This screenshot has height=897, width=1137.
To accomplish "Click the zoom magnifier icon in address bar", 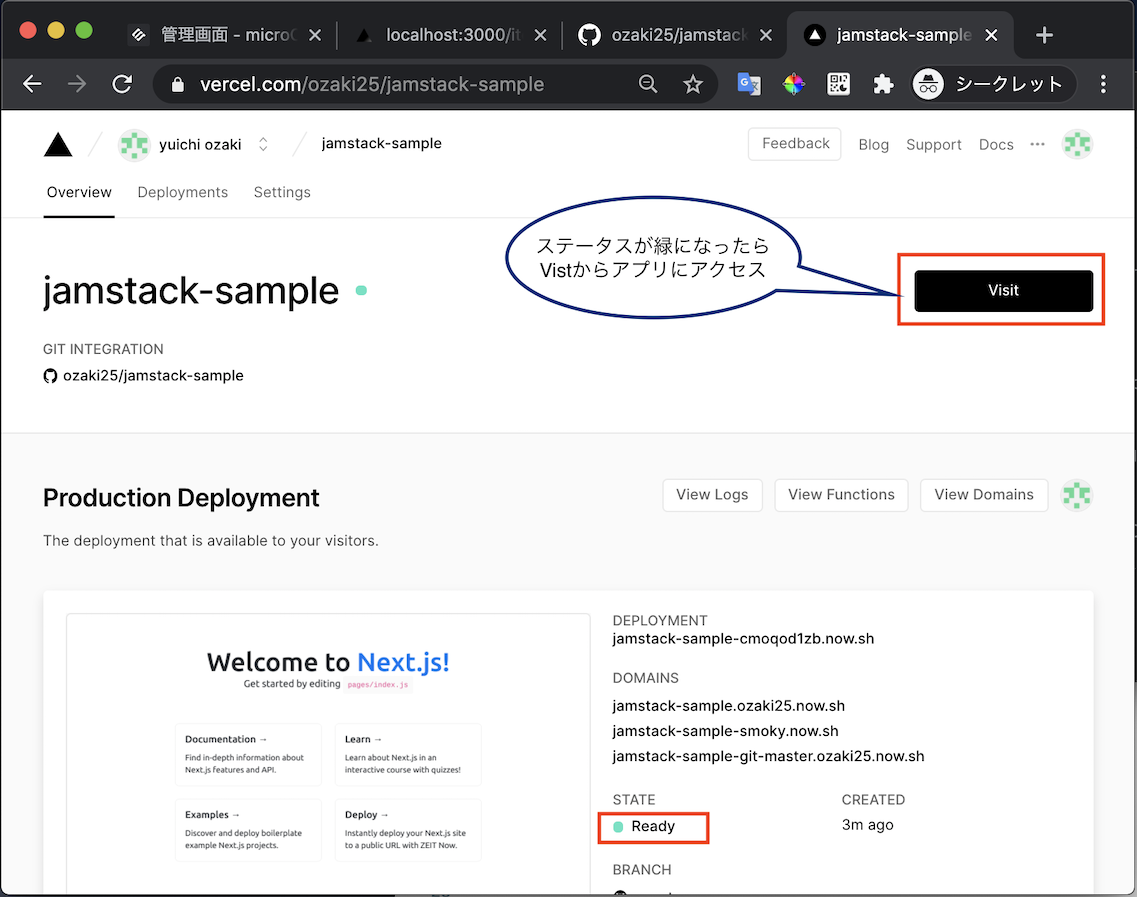I will pyautogui.click(x=648, y=84).
